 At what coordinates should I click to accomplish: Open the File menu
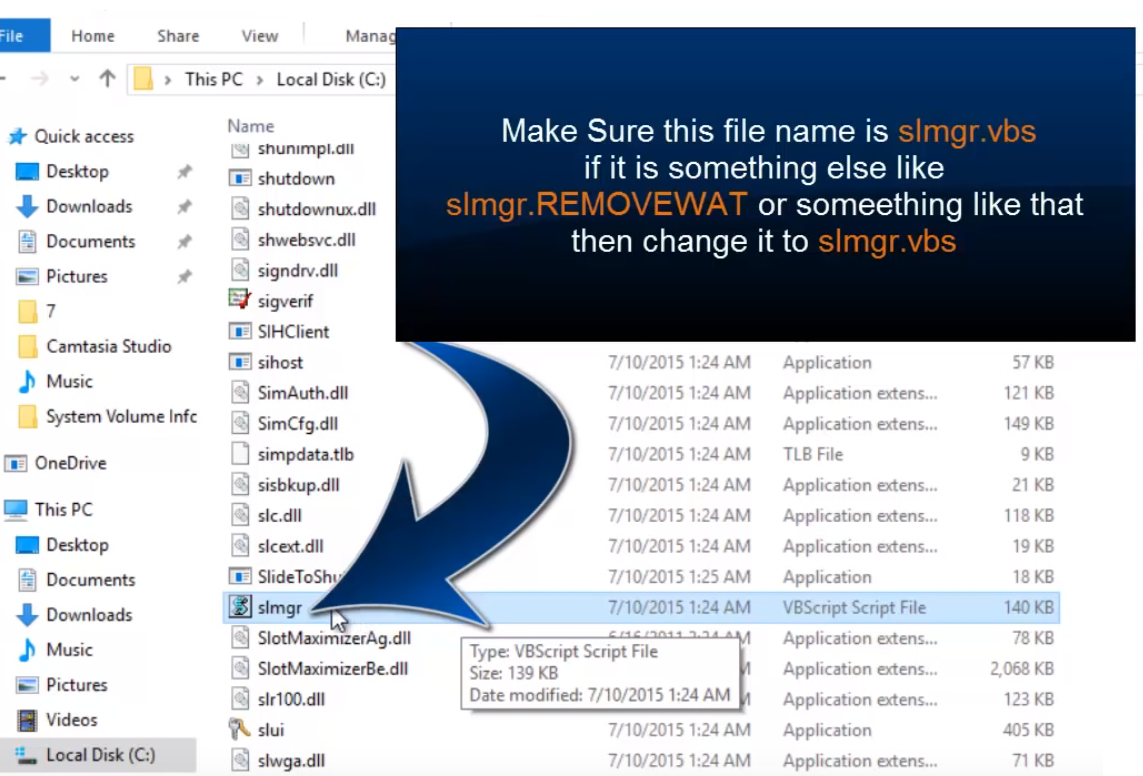(14, 36)
